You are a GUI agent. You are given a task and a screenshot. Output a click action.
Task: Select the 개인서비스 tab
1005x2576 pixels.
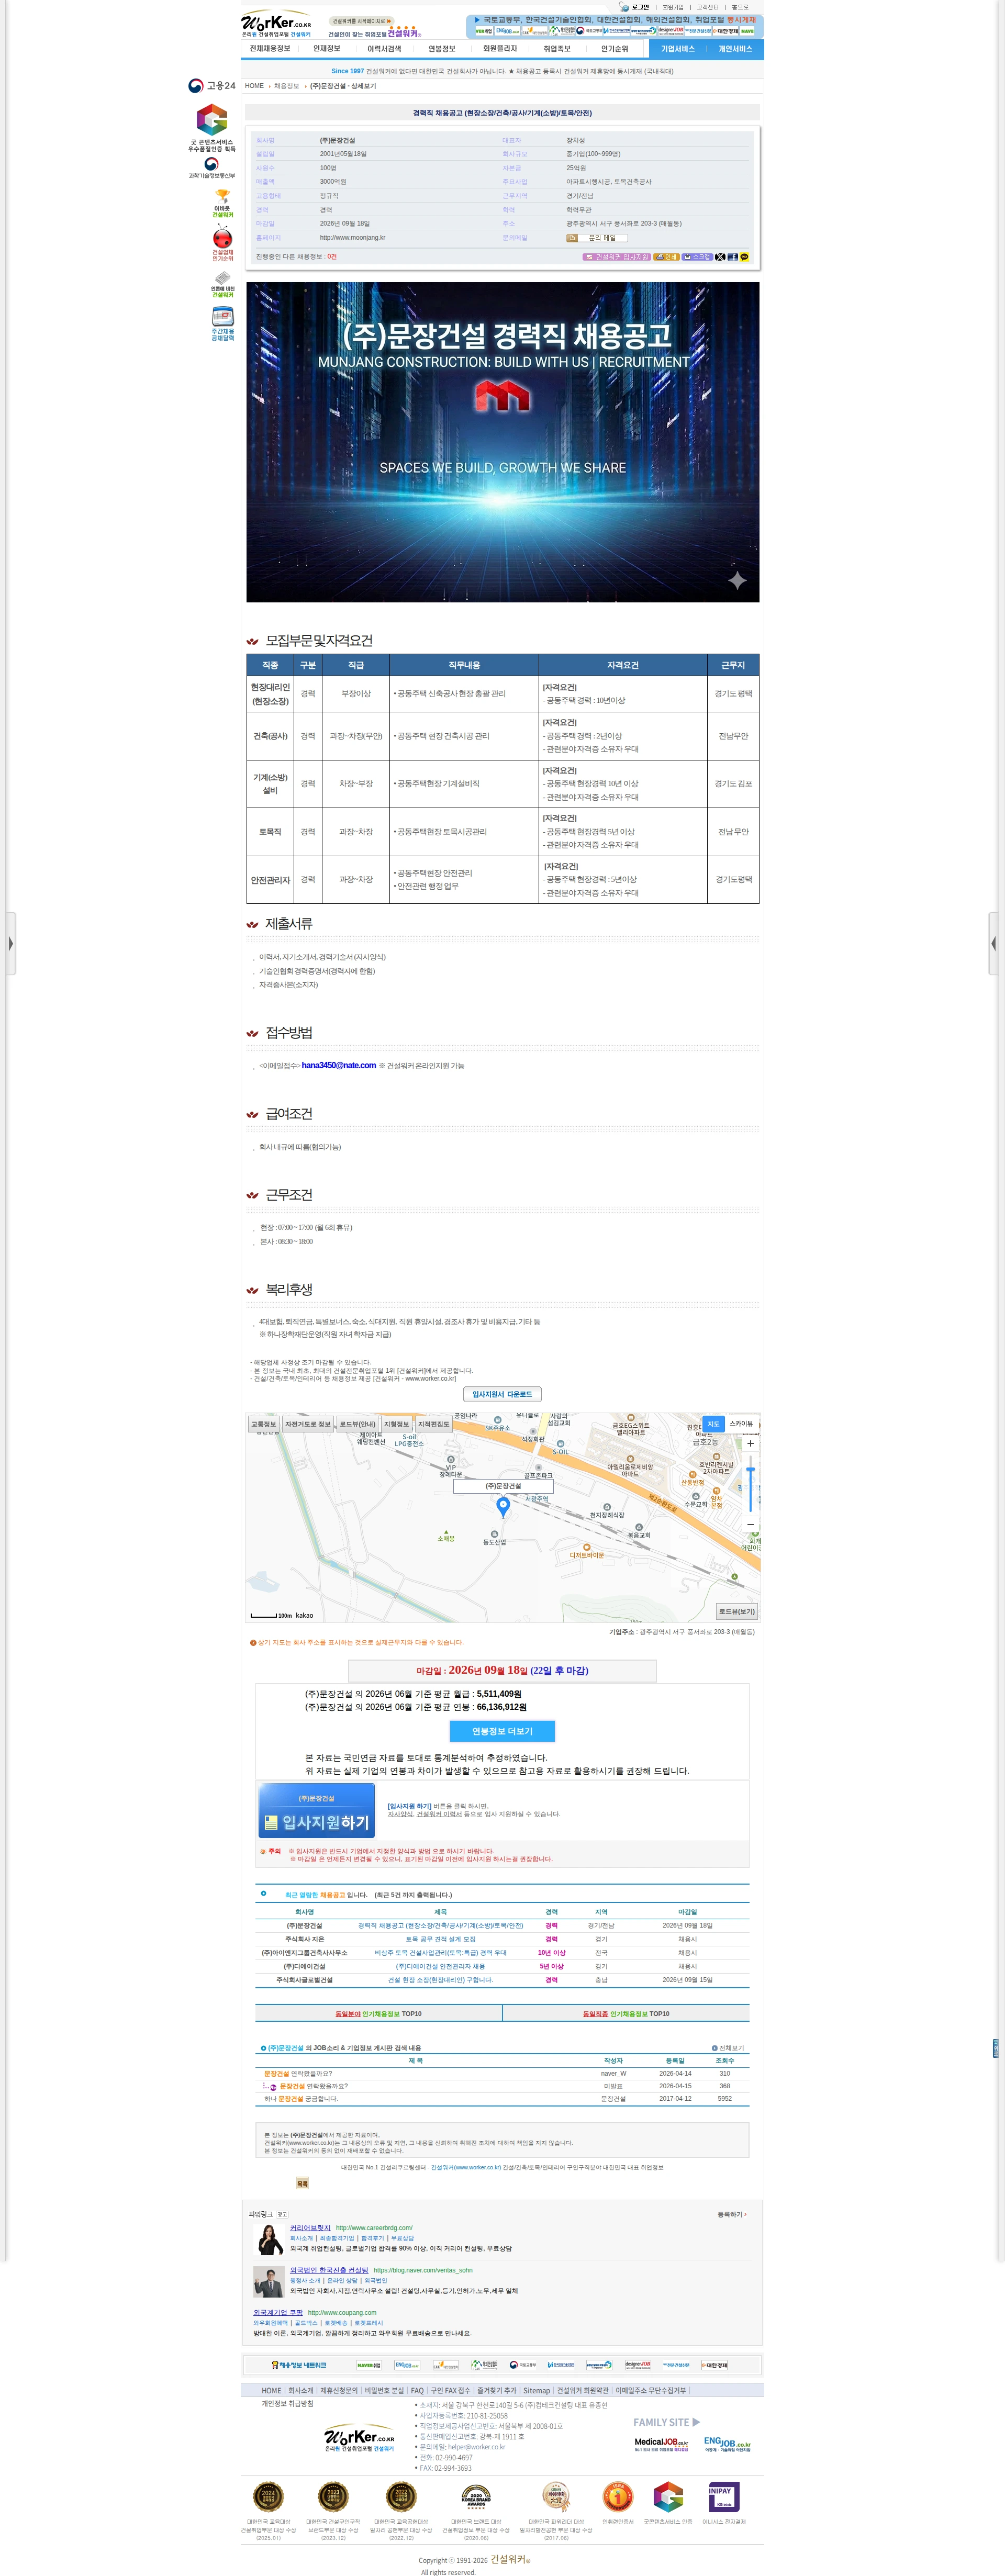point(735,49)
